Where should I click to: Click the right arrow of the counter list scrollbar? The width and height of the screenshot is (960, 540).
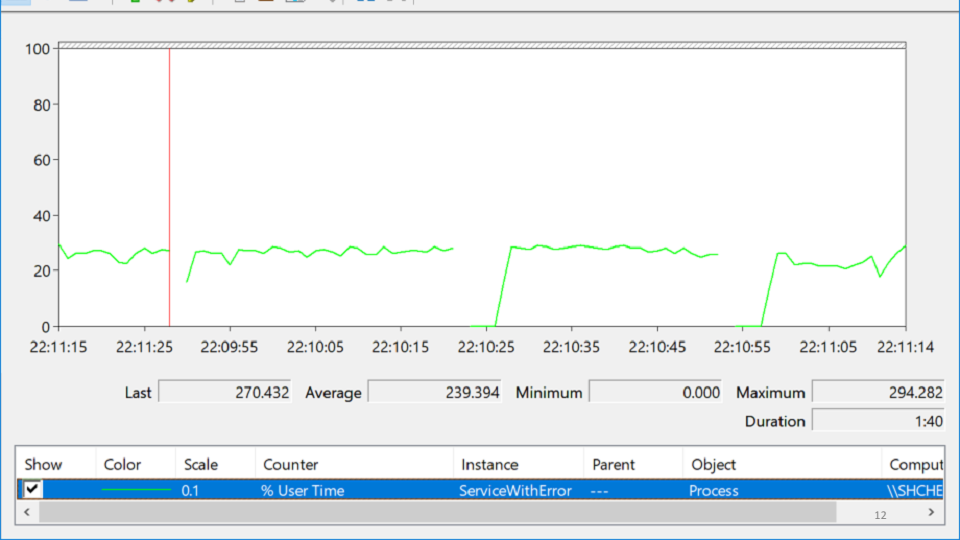pyautogui.click(x=931, y=512)
